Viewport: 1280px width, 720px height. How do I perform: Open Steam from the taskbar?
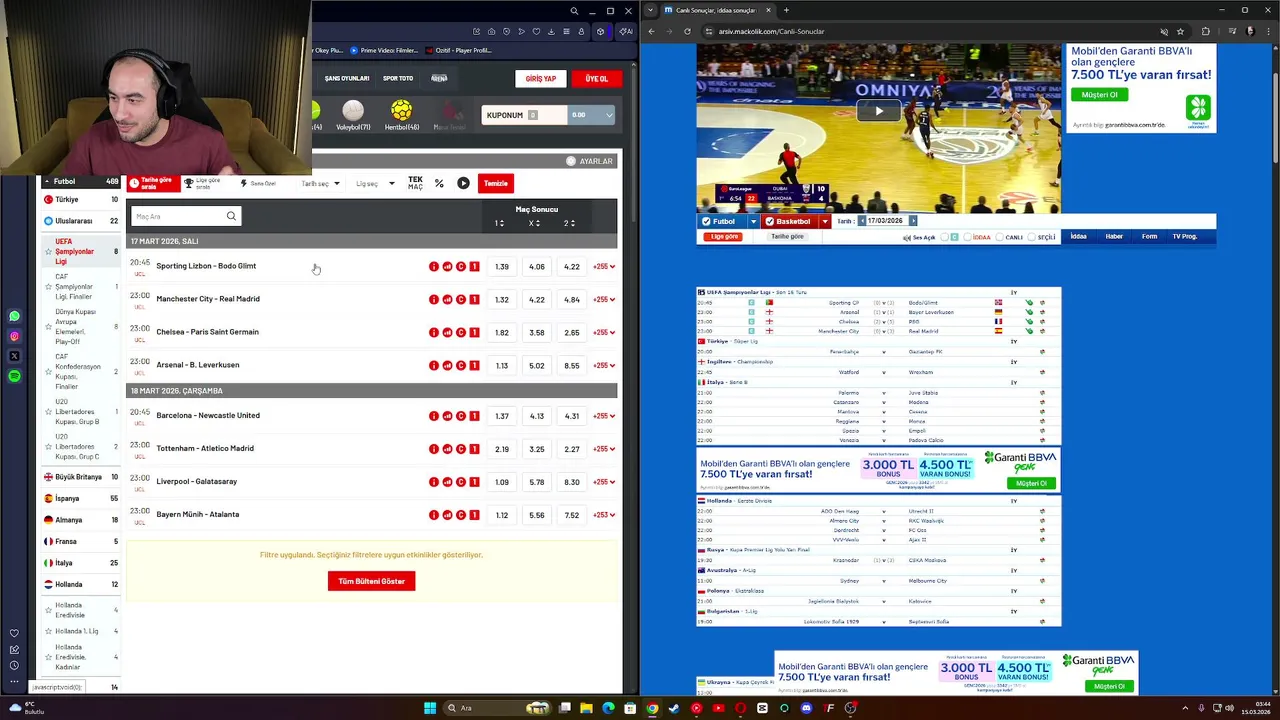(x=674, y=708)
